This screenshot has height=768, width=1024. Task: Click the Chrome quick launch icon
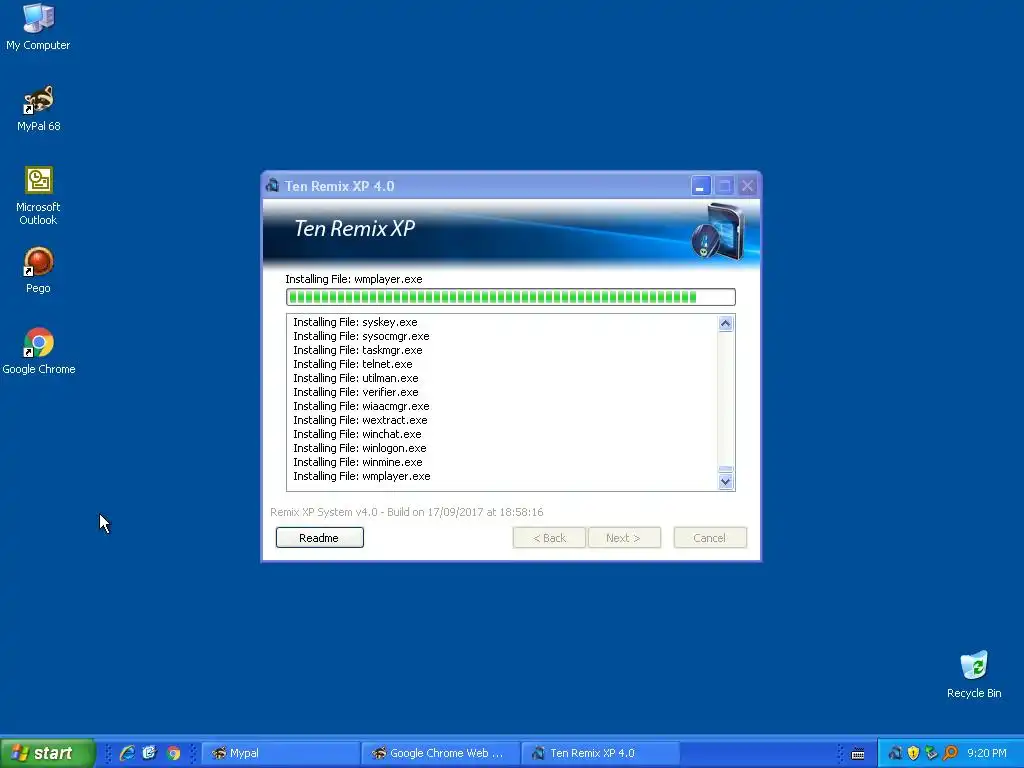point(173,753)
